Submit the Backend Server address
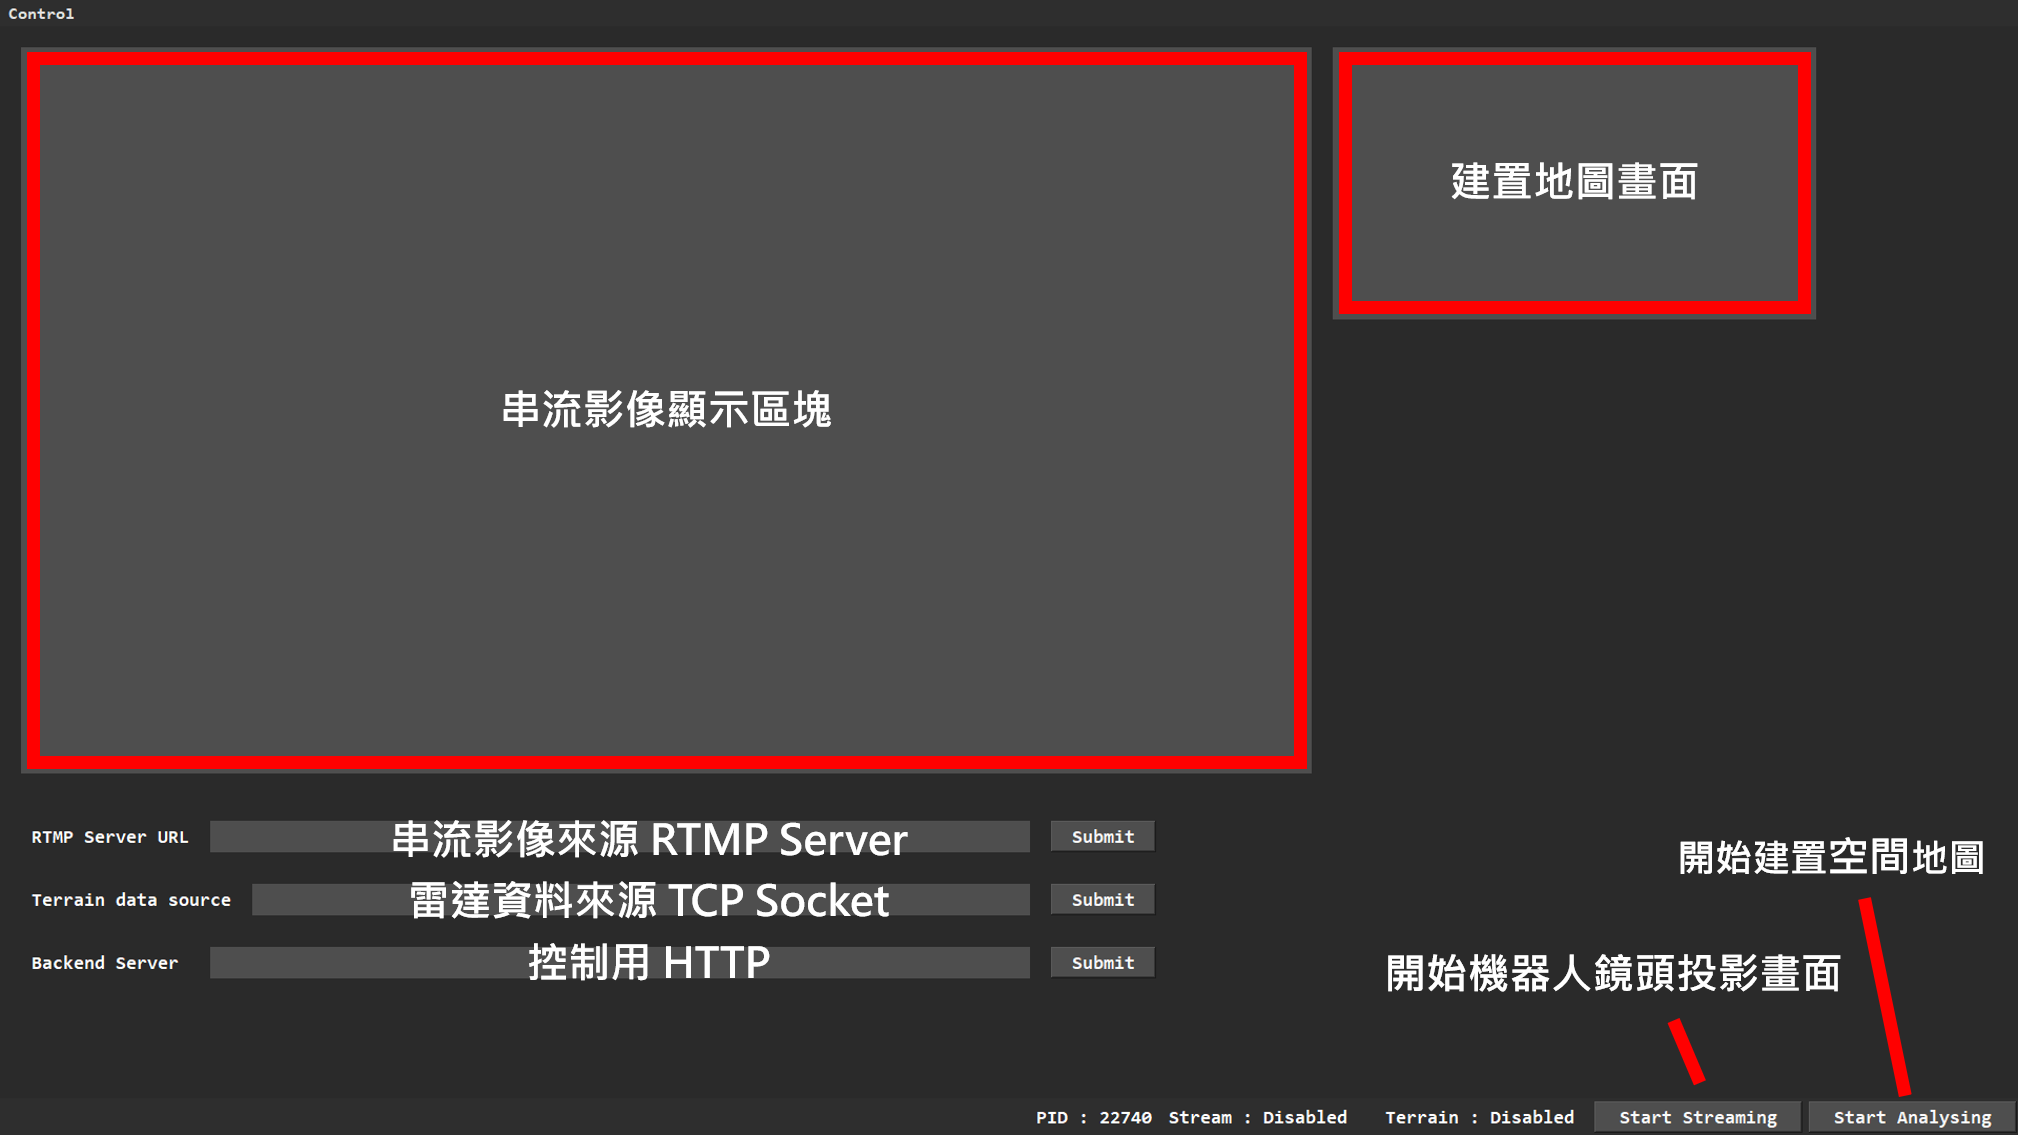This screenshot has width=2018, height=1135. 1102,963
